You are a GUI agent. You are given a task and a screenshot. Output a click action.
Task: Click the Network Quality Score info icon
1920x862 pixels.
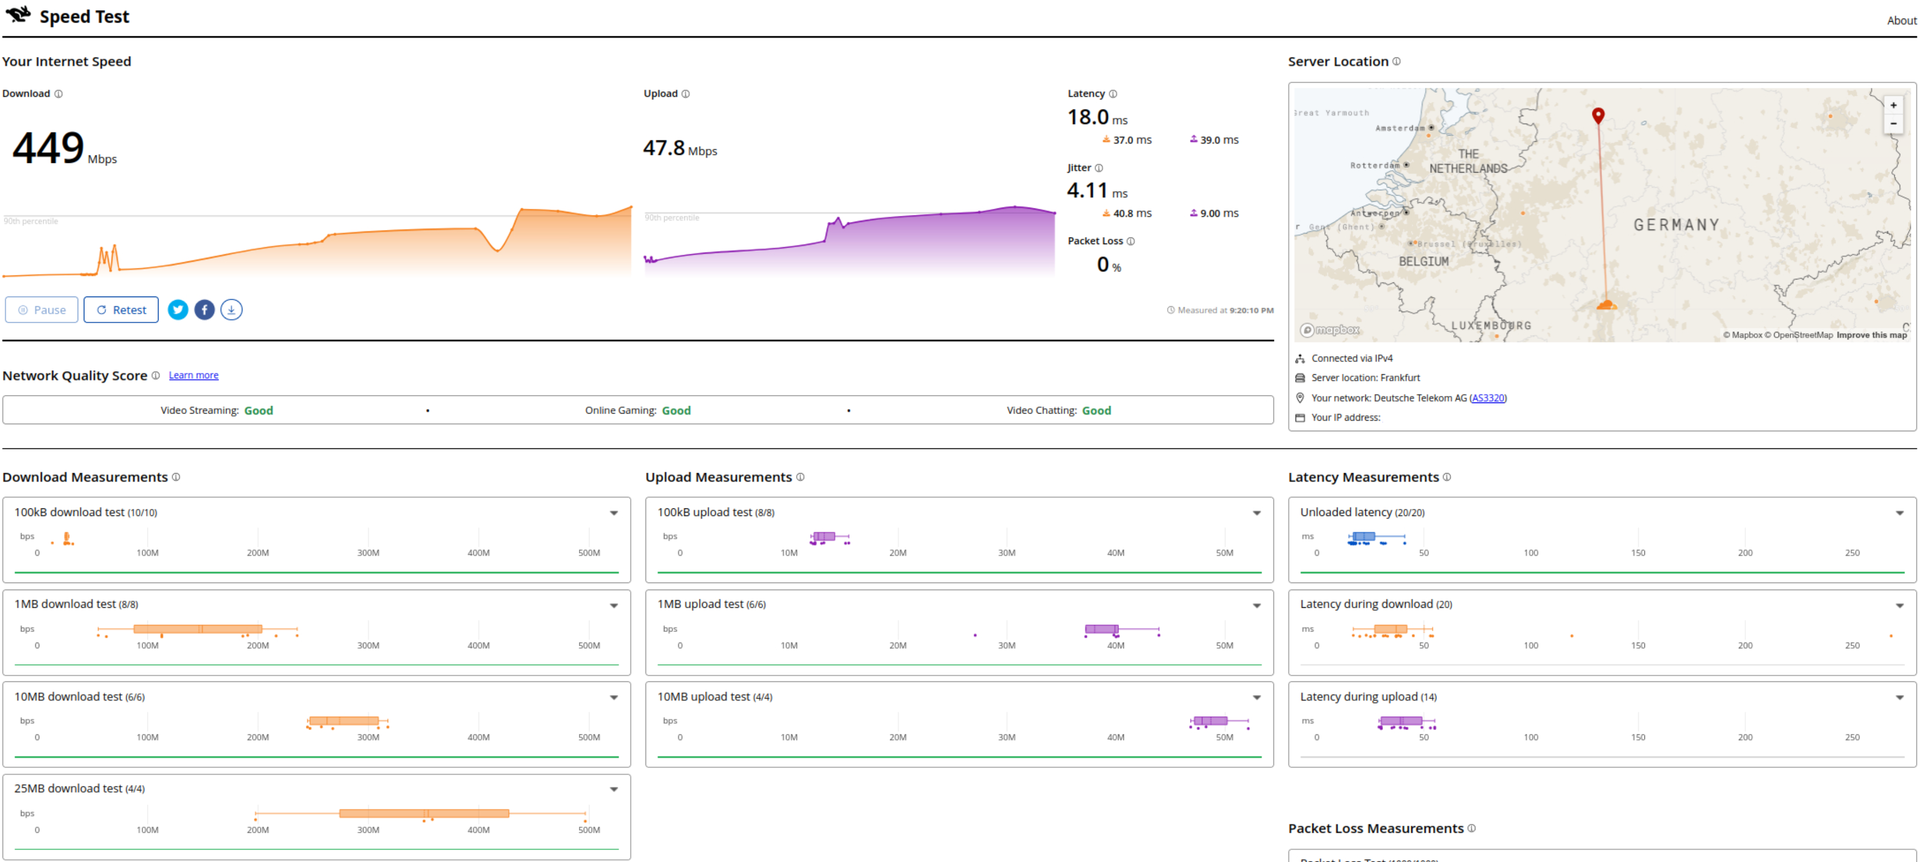(155, 376)
